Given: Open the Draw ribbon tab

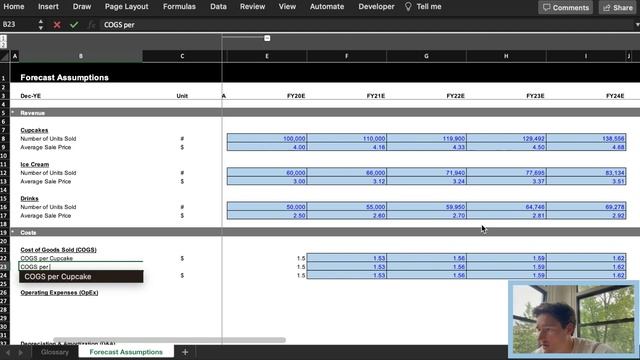Looking at the screenshot, I should [x=82, y=7].
